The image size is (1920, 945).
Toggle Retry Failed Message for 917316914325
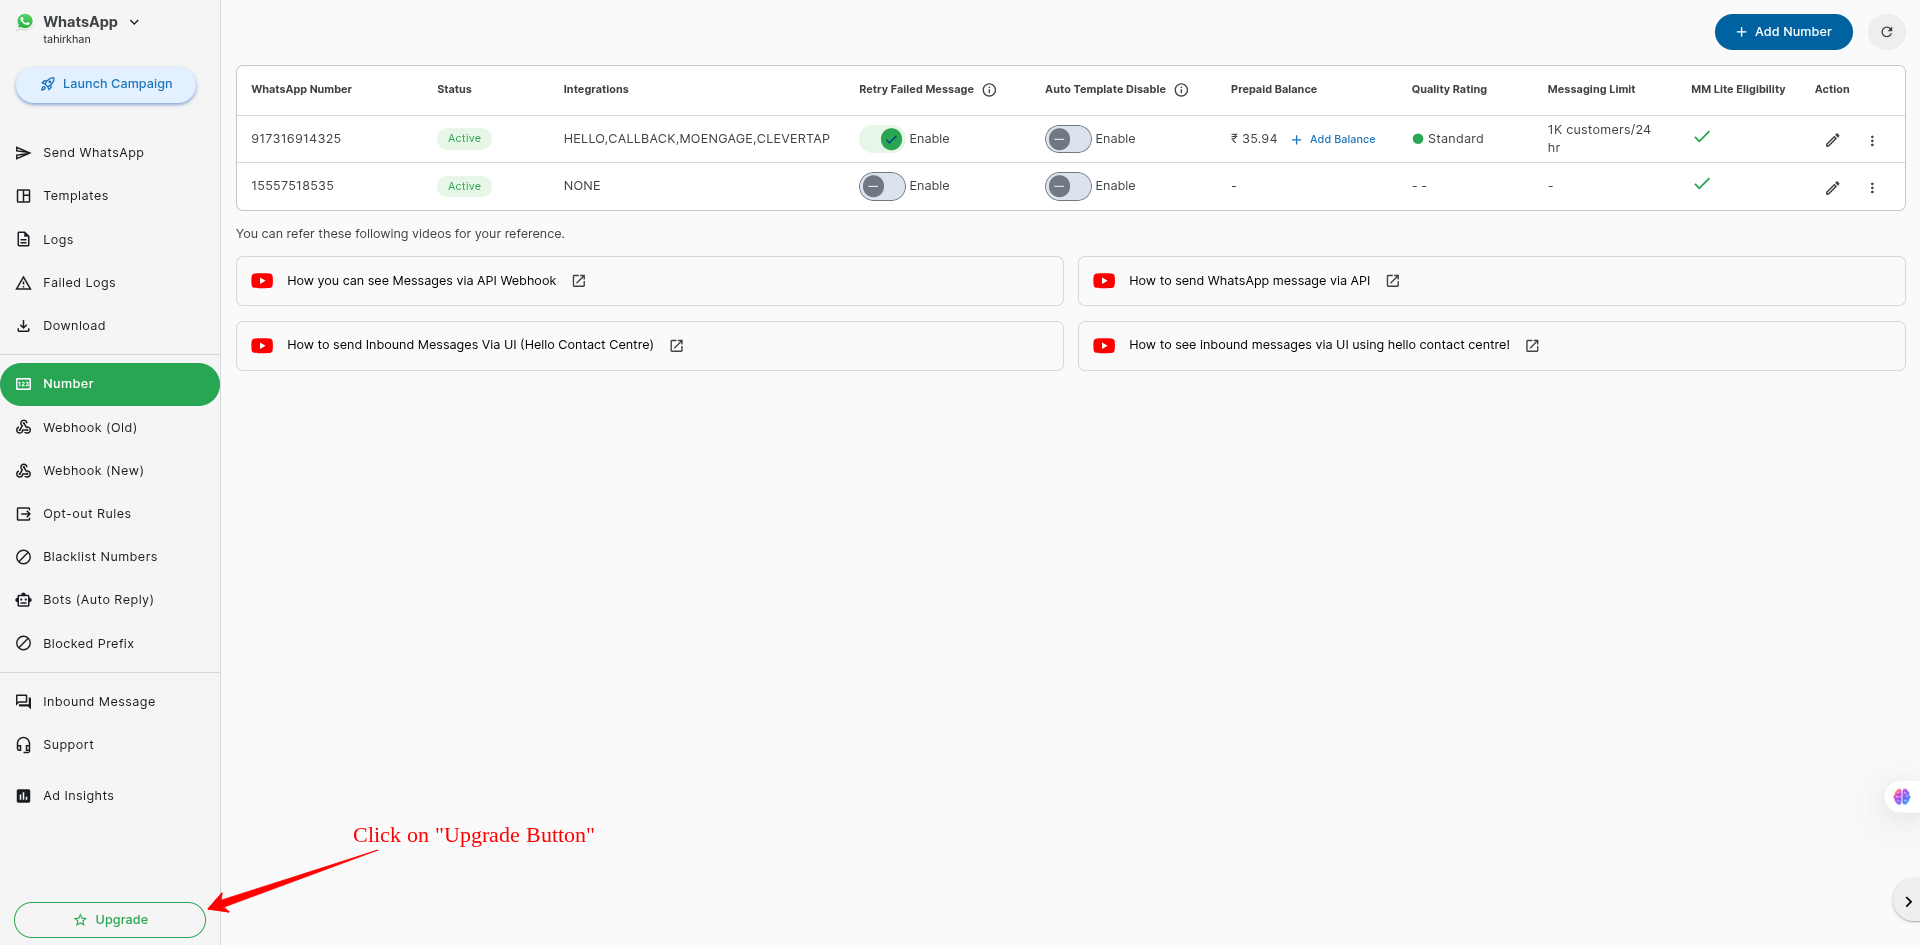pos(882,139)
